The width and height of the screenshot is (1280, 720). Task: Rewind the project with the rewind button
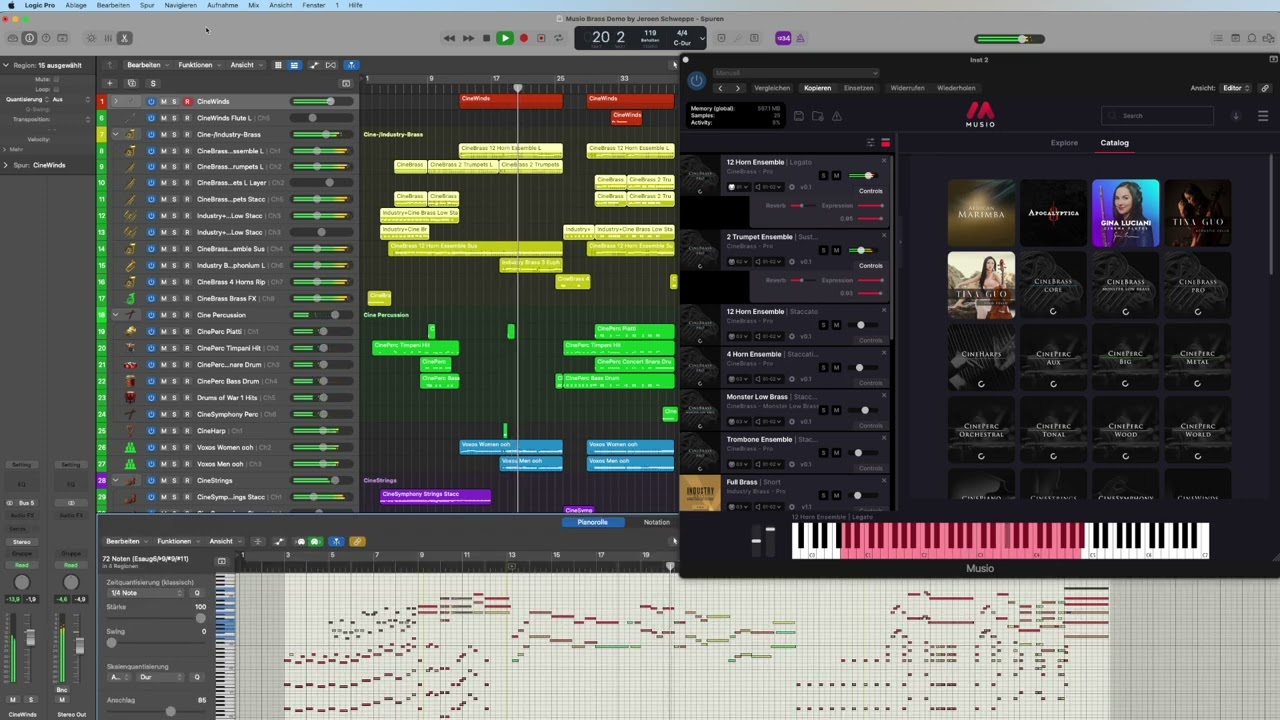click(449, 38)
